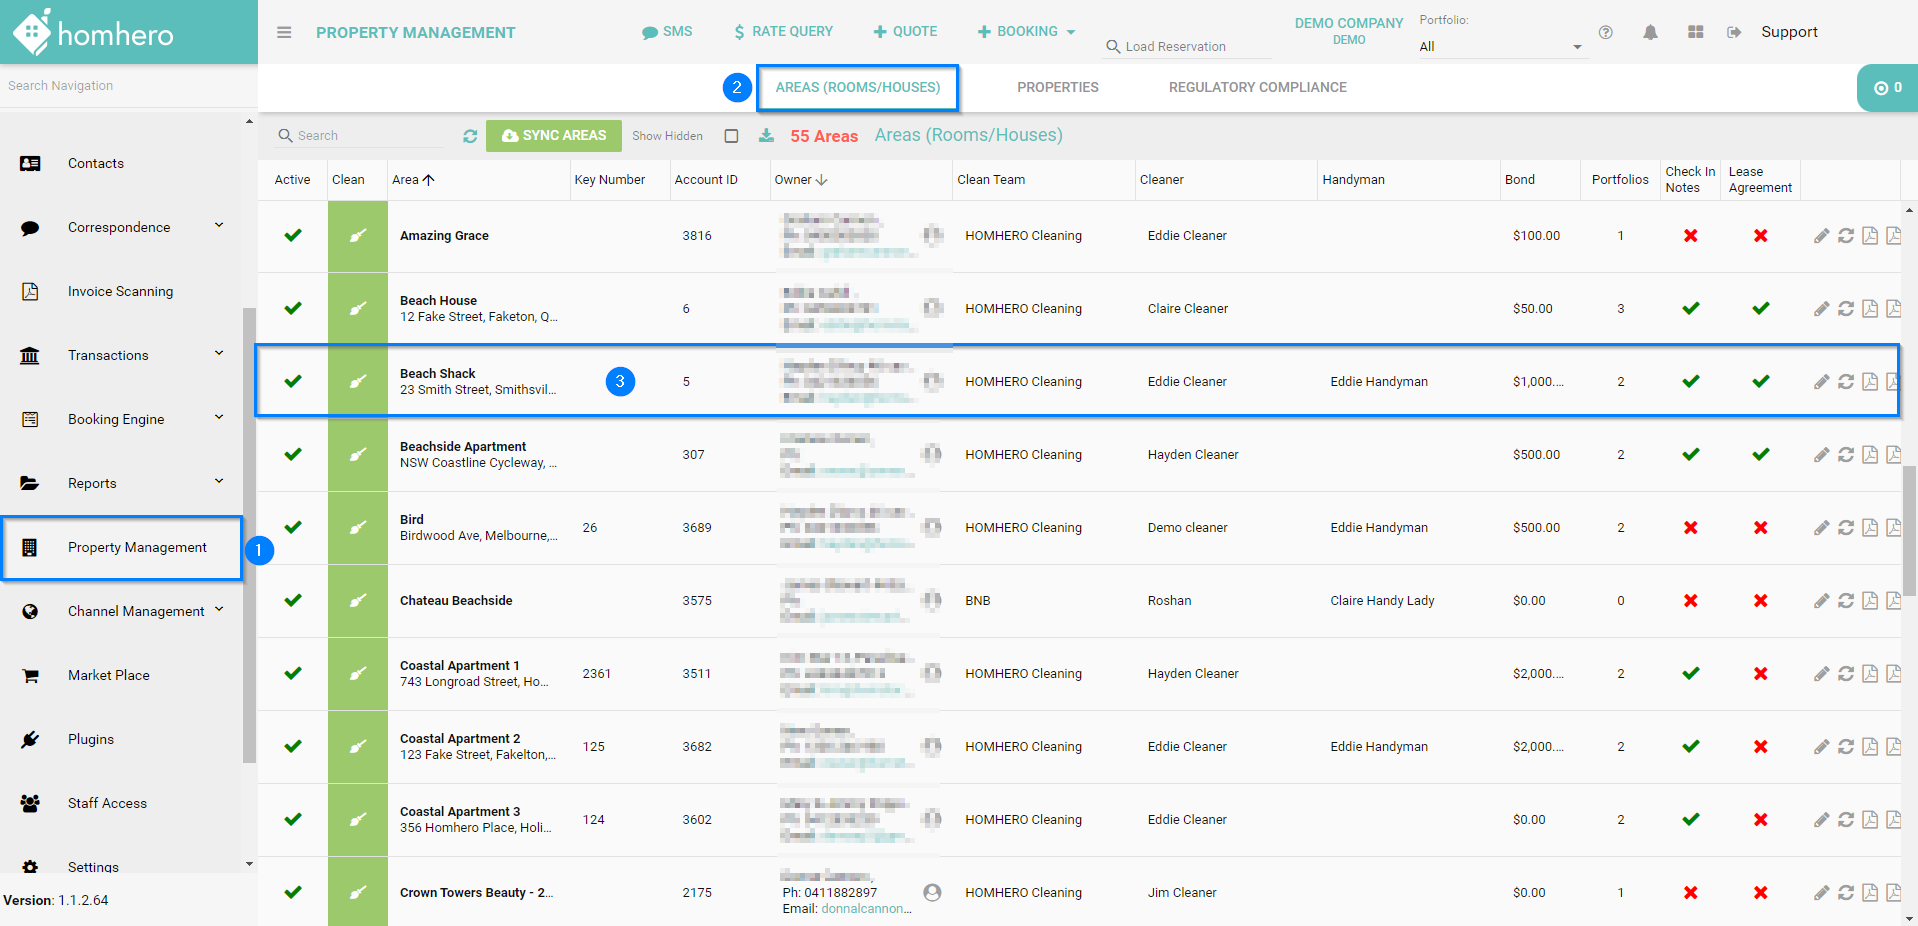This screenshot has width=1918, height=926.
Task: Click the refresh icon beside Search
Action: pos(470,136)
